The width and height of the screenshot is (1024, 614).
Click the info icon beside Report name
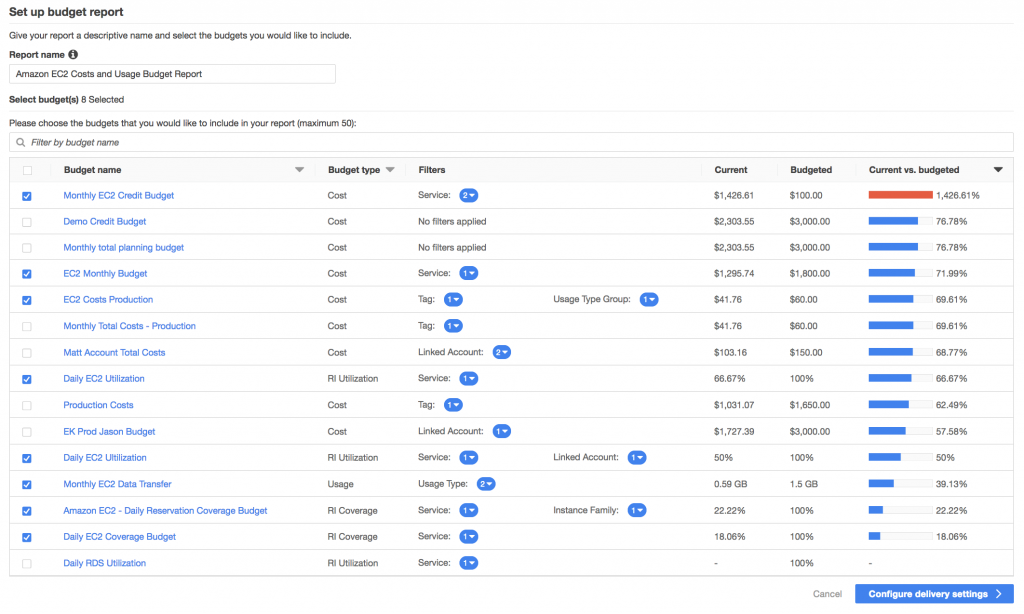click(x=73, y=55)
